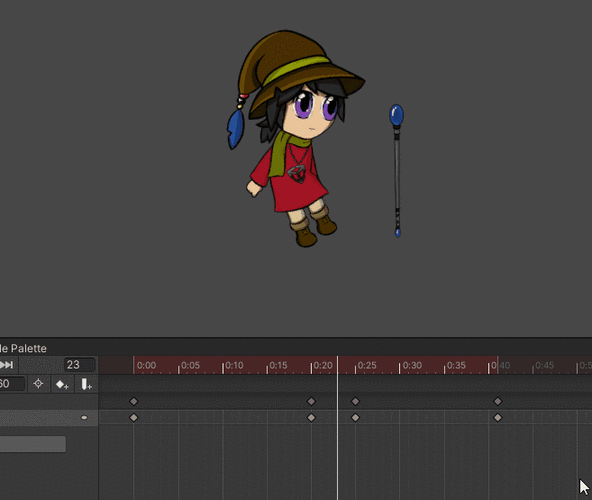
Task: Select the summary keyframe at 0:20
Action: pos(311,401)
